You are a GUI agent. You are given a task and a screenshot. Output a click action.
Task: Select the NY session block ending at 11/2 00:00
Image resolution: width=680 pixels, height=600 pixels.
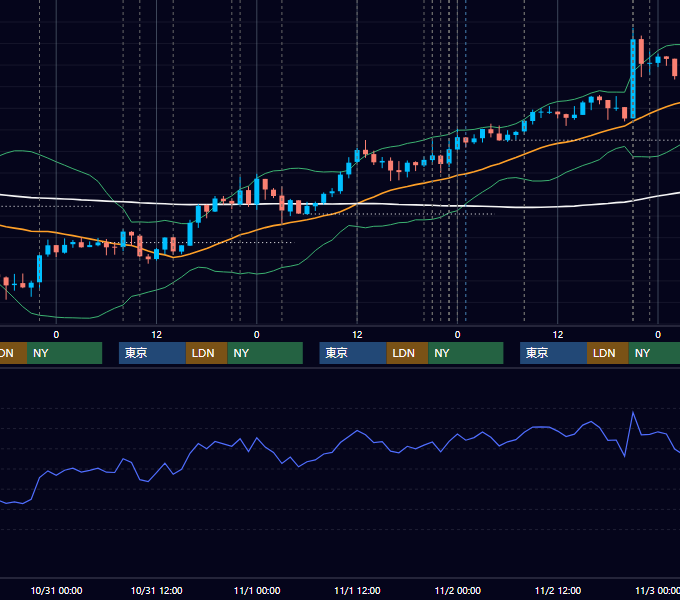point(466,353)
